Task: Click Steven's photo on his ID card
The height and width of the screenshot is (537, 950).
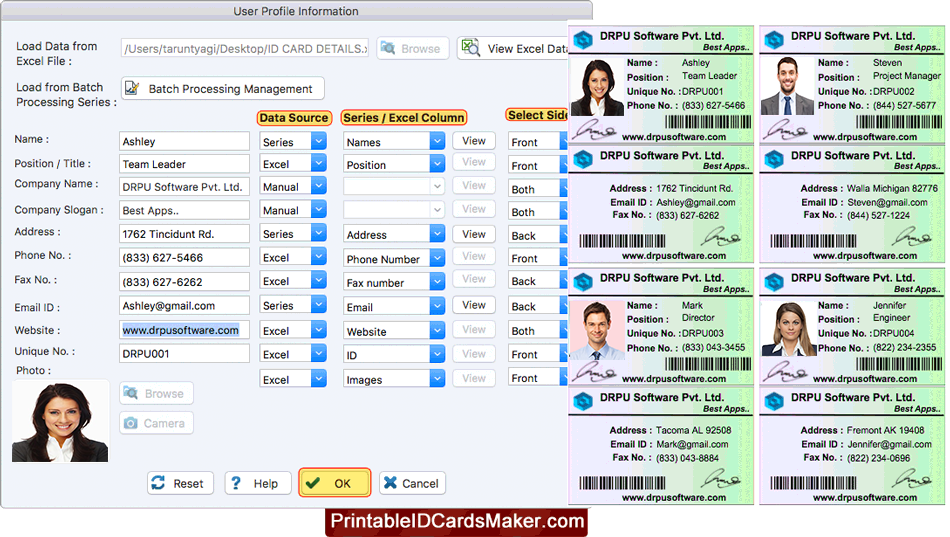Action: [x=787, y=85]
